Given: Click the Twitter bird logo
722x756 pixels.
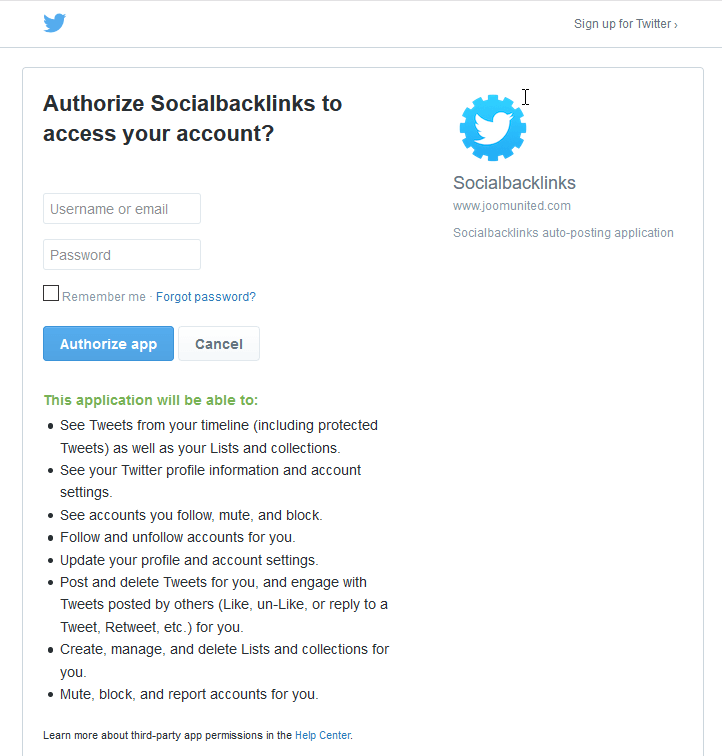Looking at the screenshot, I should (55, 23).
